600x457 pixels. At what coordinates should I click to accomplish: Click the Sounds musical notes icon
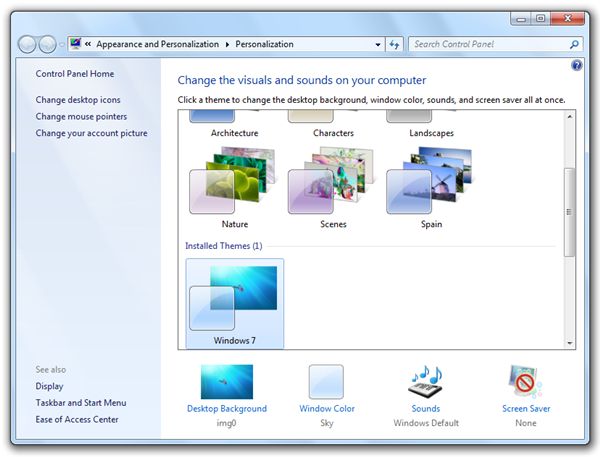[425, 382]
